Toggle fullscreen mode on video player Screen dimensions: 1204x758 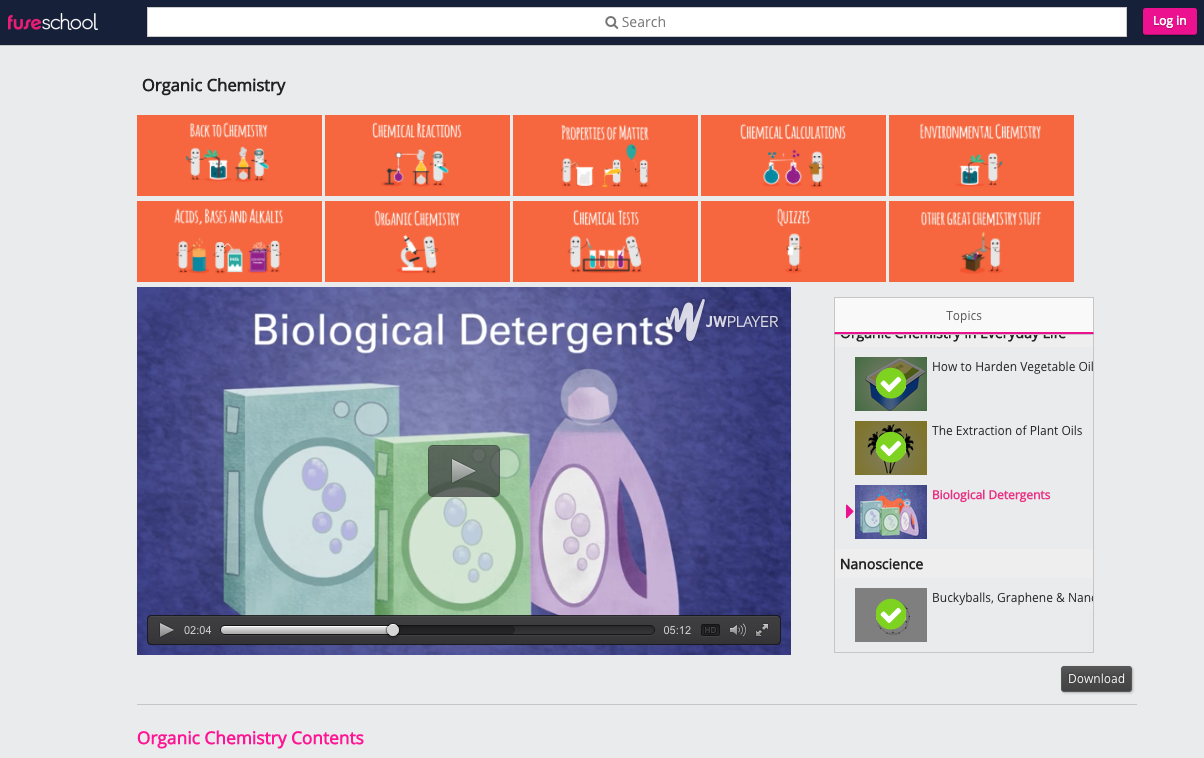tap(762, 630)
